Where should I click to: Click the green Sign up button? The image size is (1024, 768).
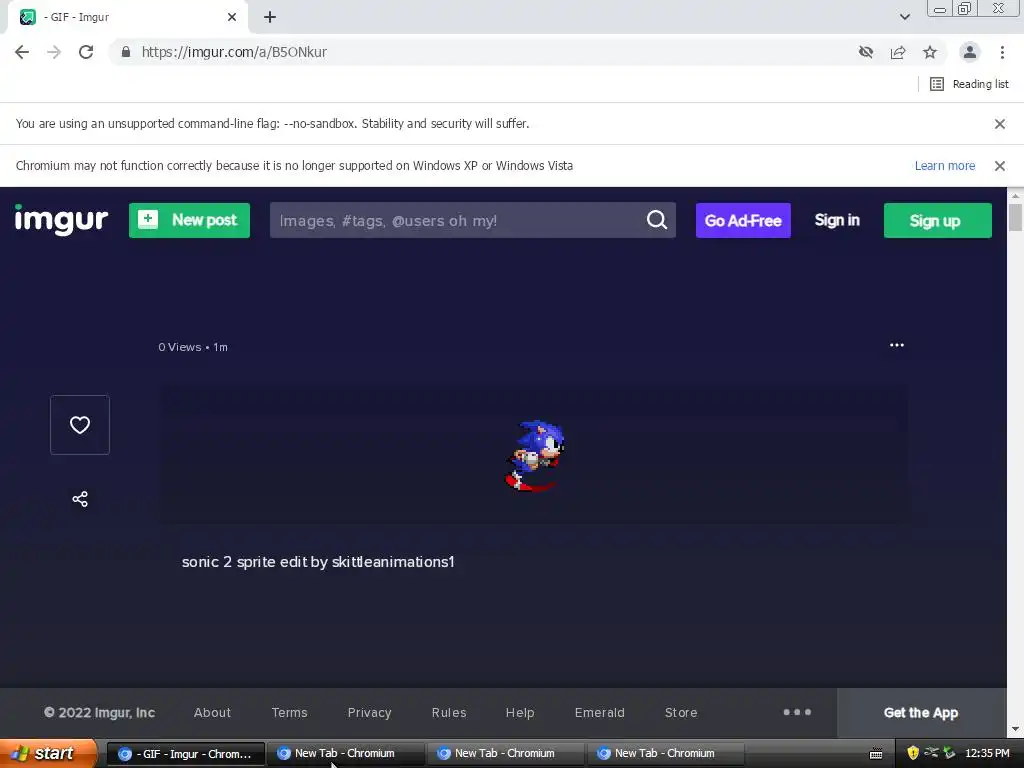point(938,220)
